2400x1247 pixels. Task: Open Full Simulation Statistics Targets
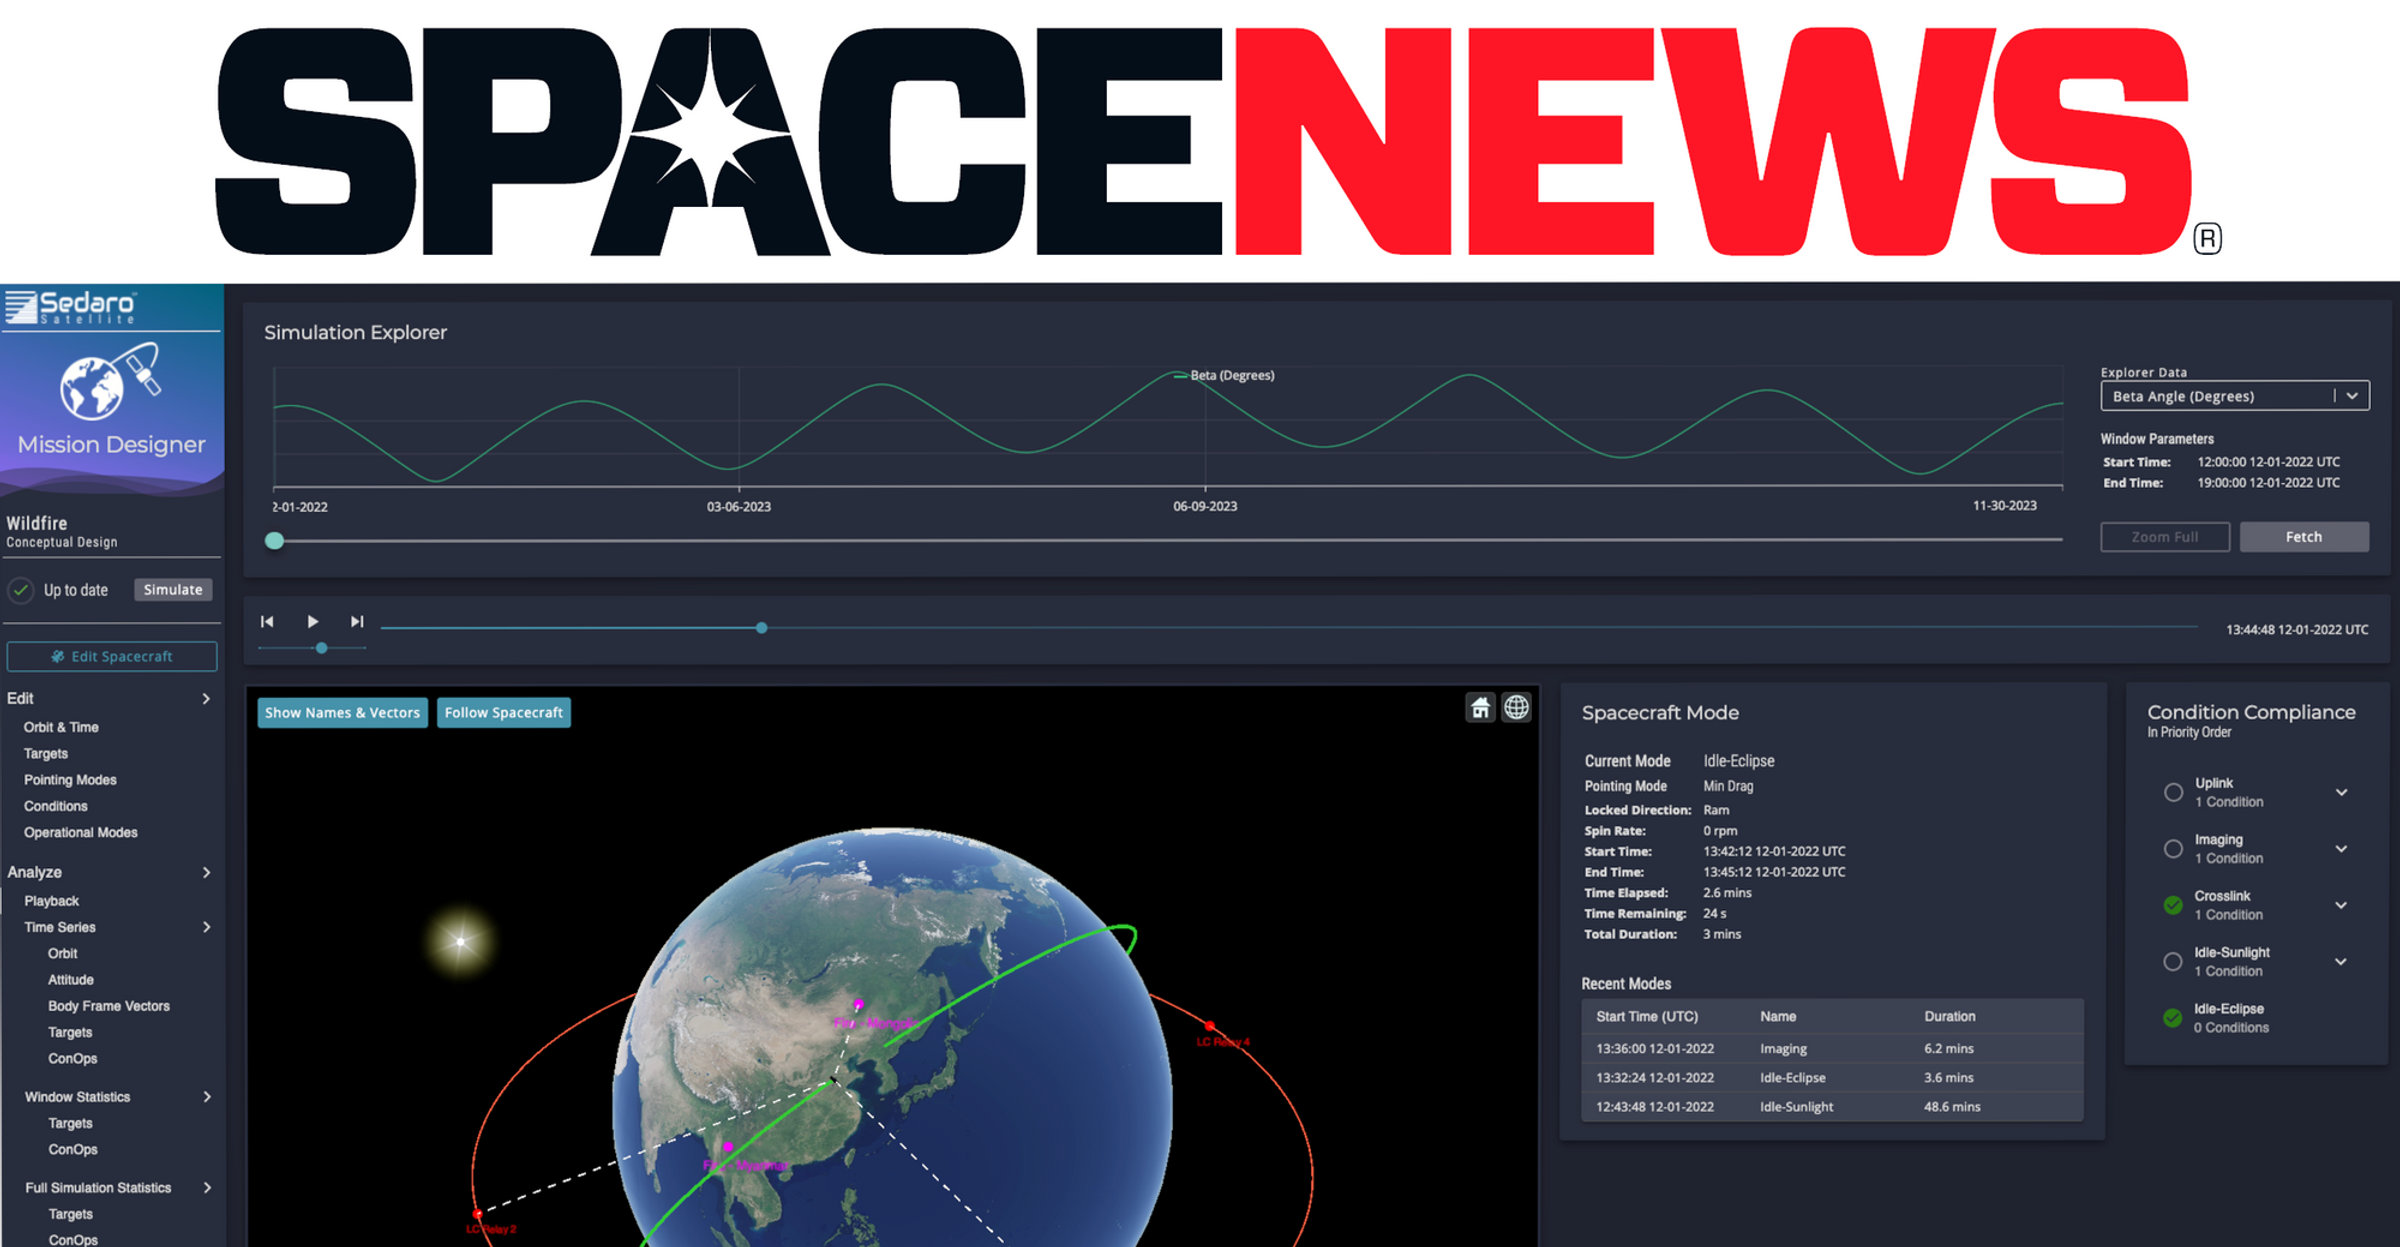point(70,1214)
